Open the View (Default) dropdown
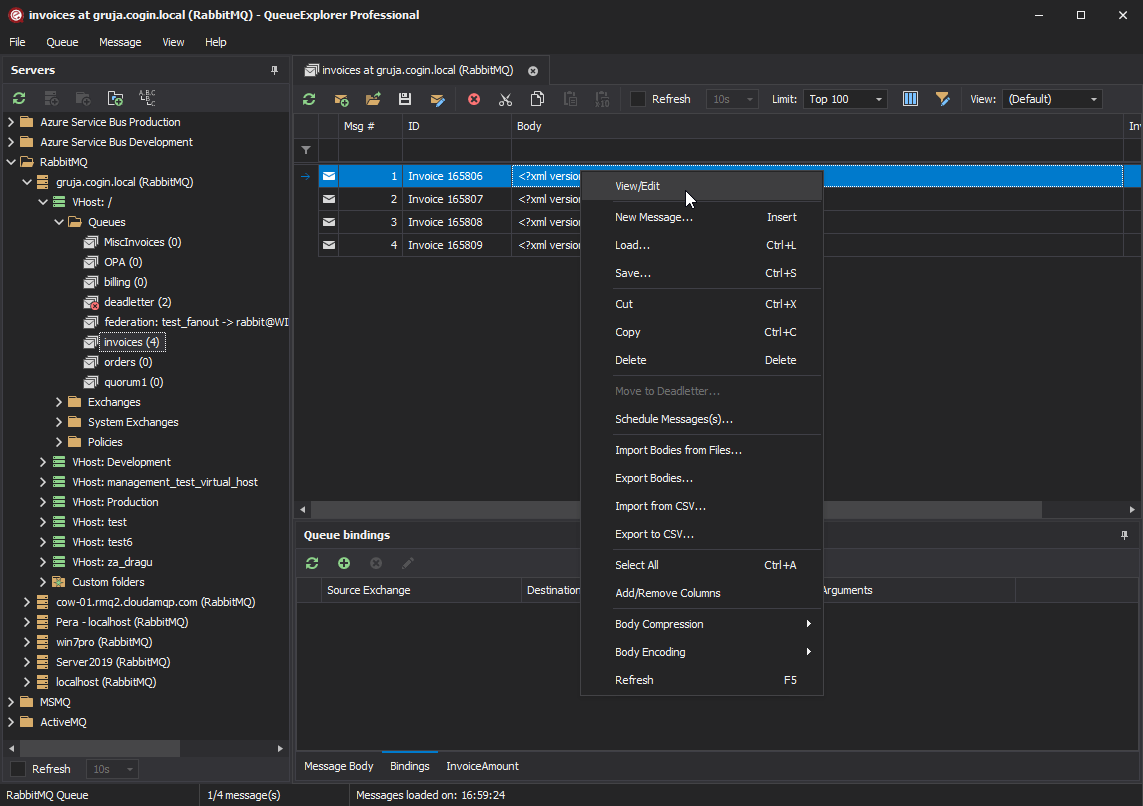The width and height of the screenshot is (1143, 806). (1052, 99)
